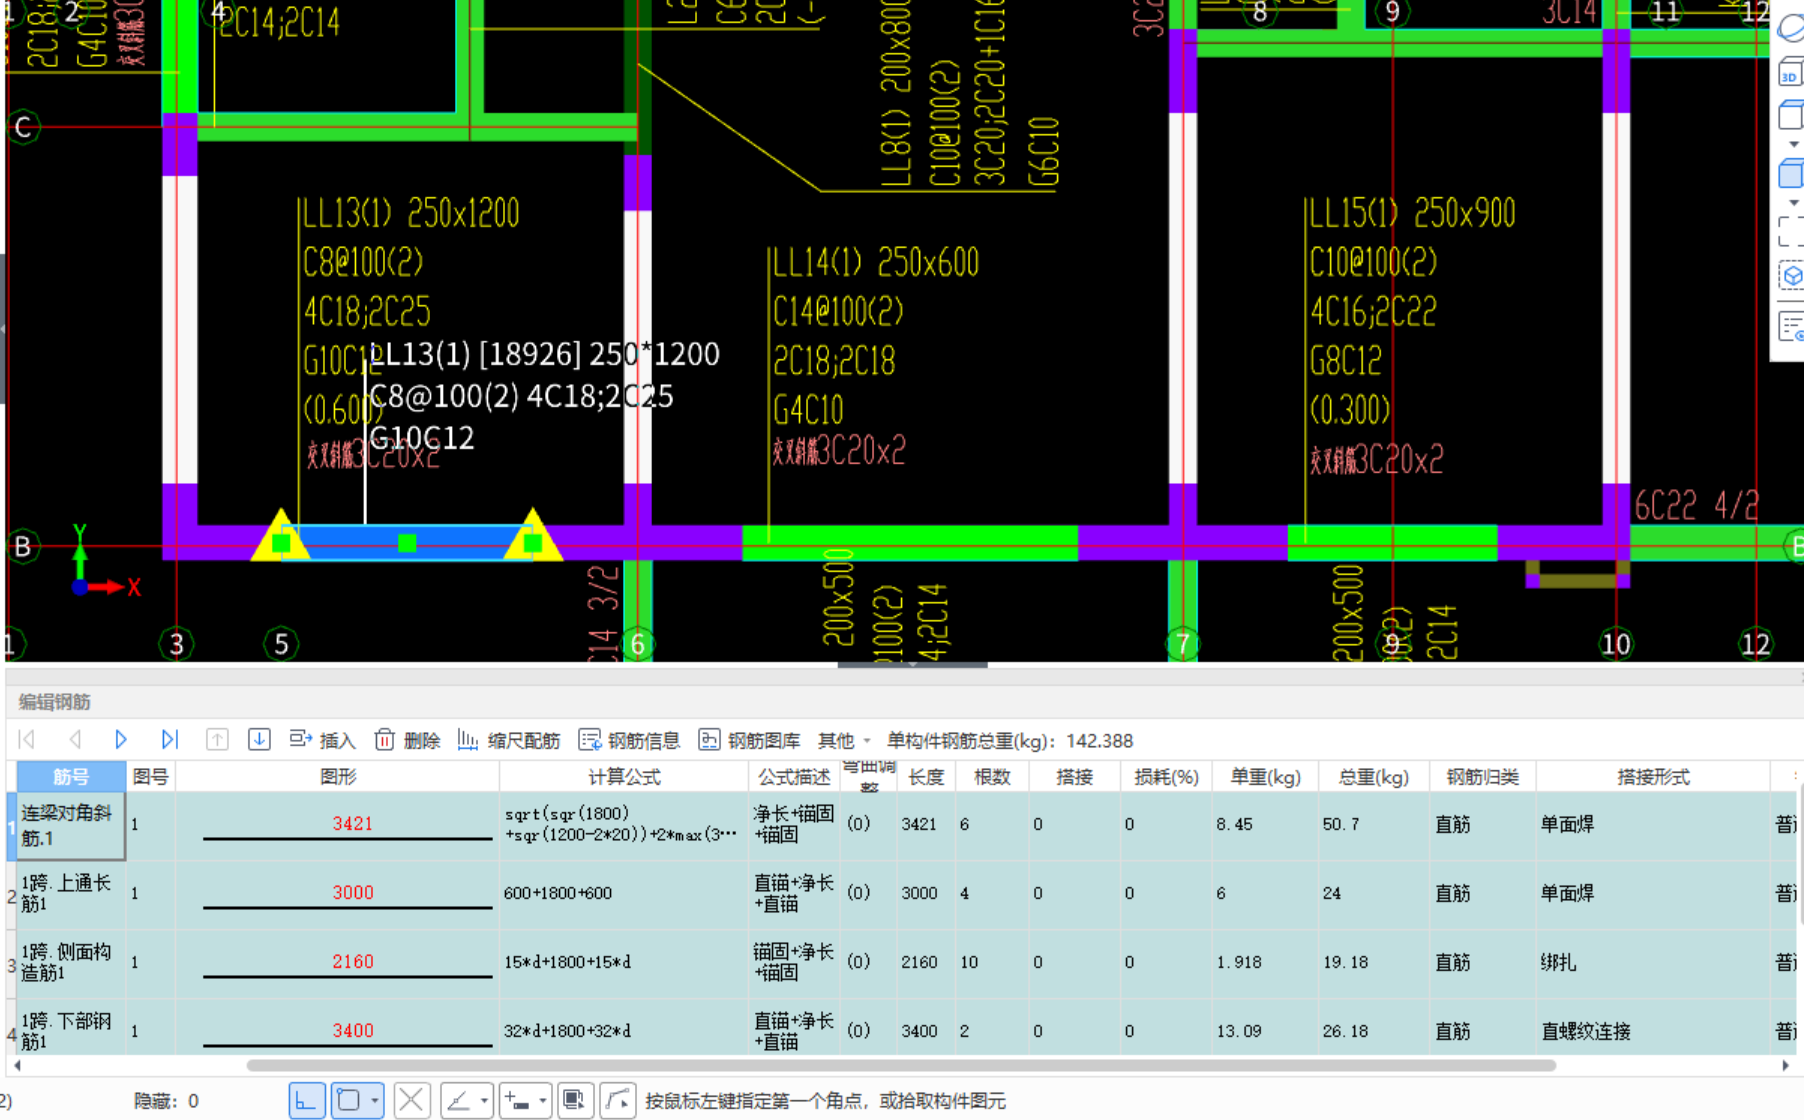Open 缩尺配筋 scaled reinforcement tool
Viewport: 1804px width, 1120px height.
[x=508, y=740]
